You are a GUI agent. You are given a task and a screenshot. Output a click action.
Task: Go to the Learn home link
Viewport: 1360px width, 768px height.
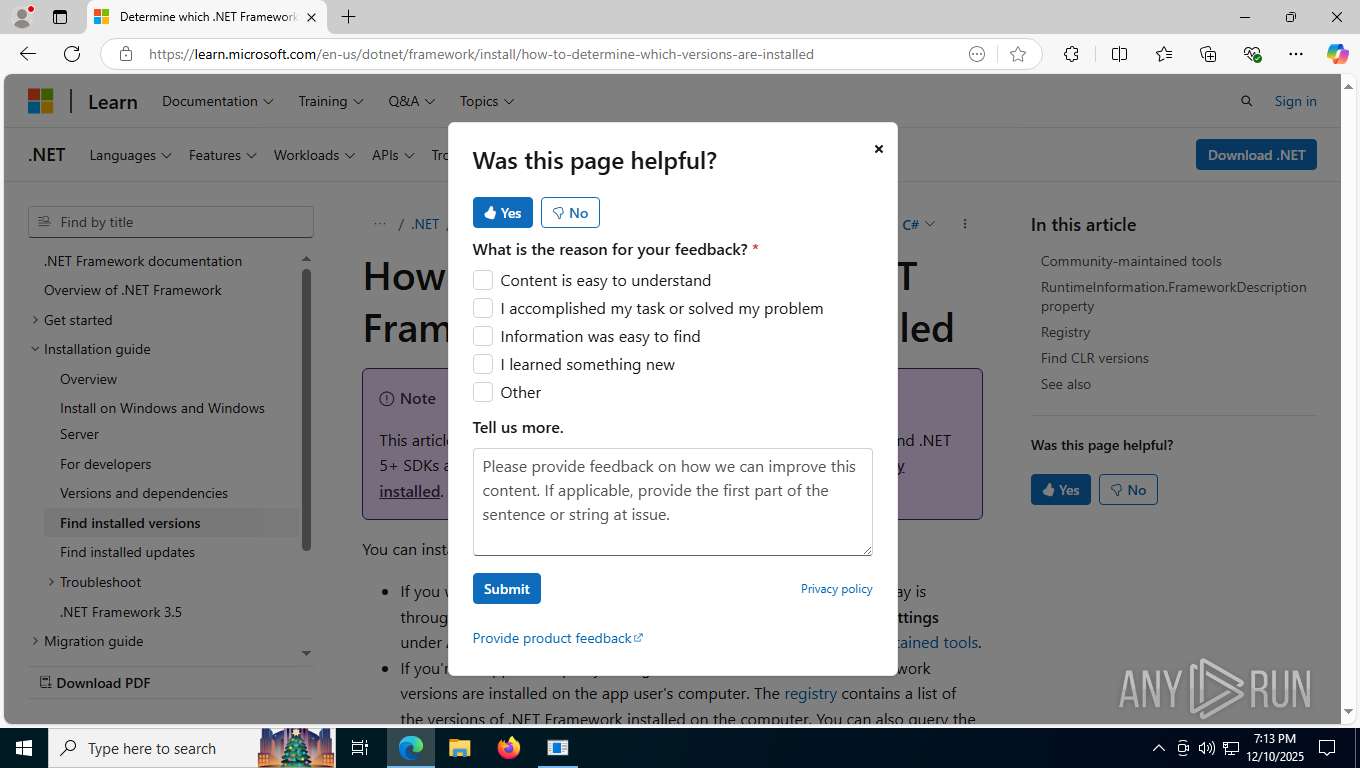pos(113,101)
